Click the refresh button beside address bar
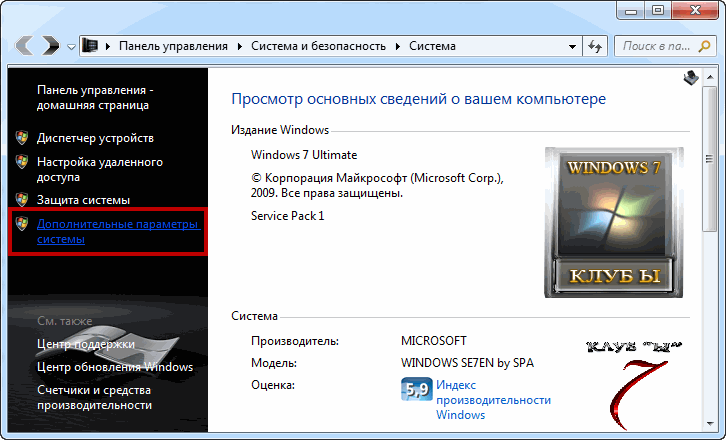Image resolution: width=726 pixels, height=440 pixels. click(595, 46)
